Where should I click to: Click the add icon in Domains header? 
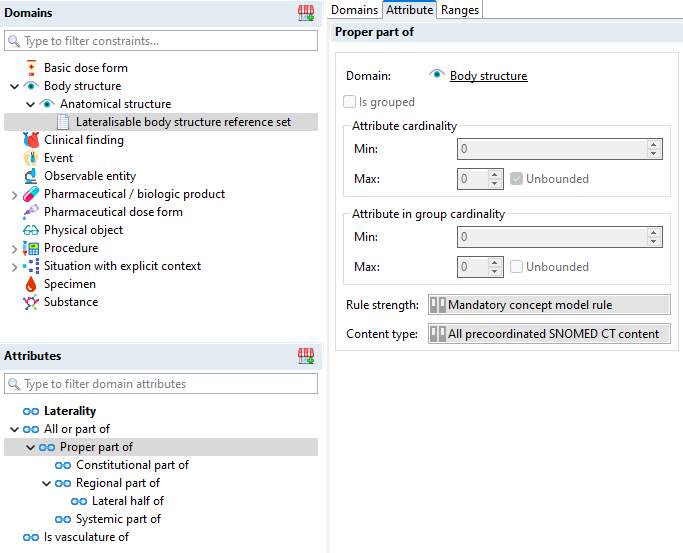(x=306, y=13)
